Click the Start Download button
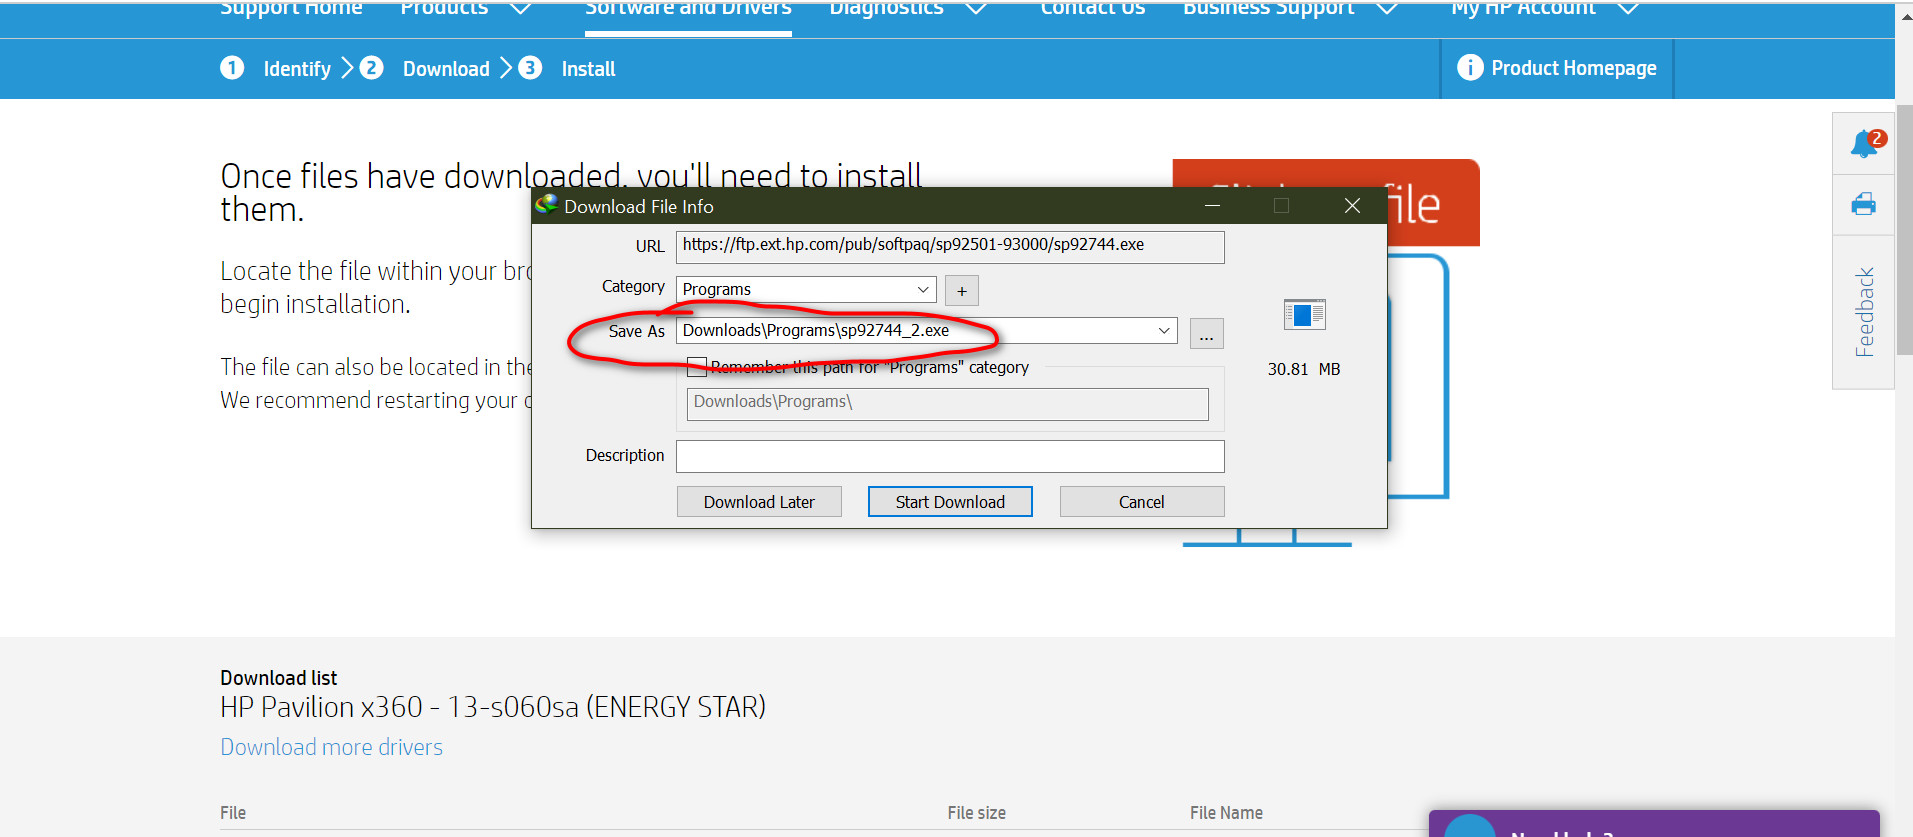1913x837 pixels. pyautogui.click(x=950, y=502)
